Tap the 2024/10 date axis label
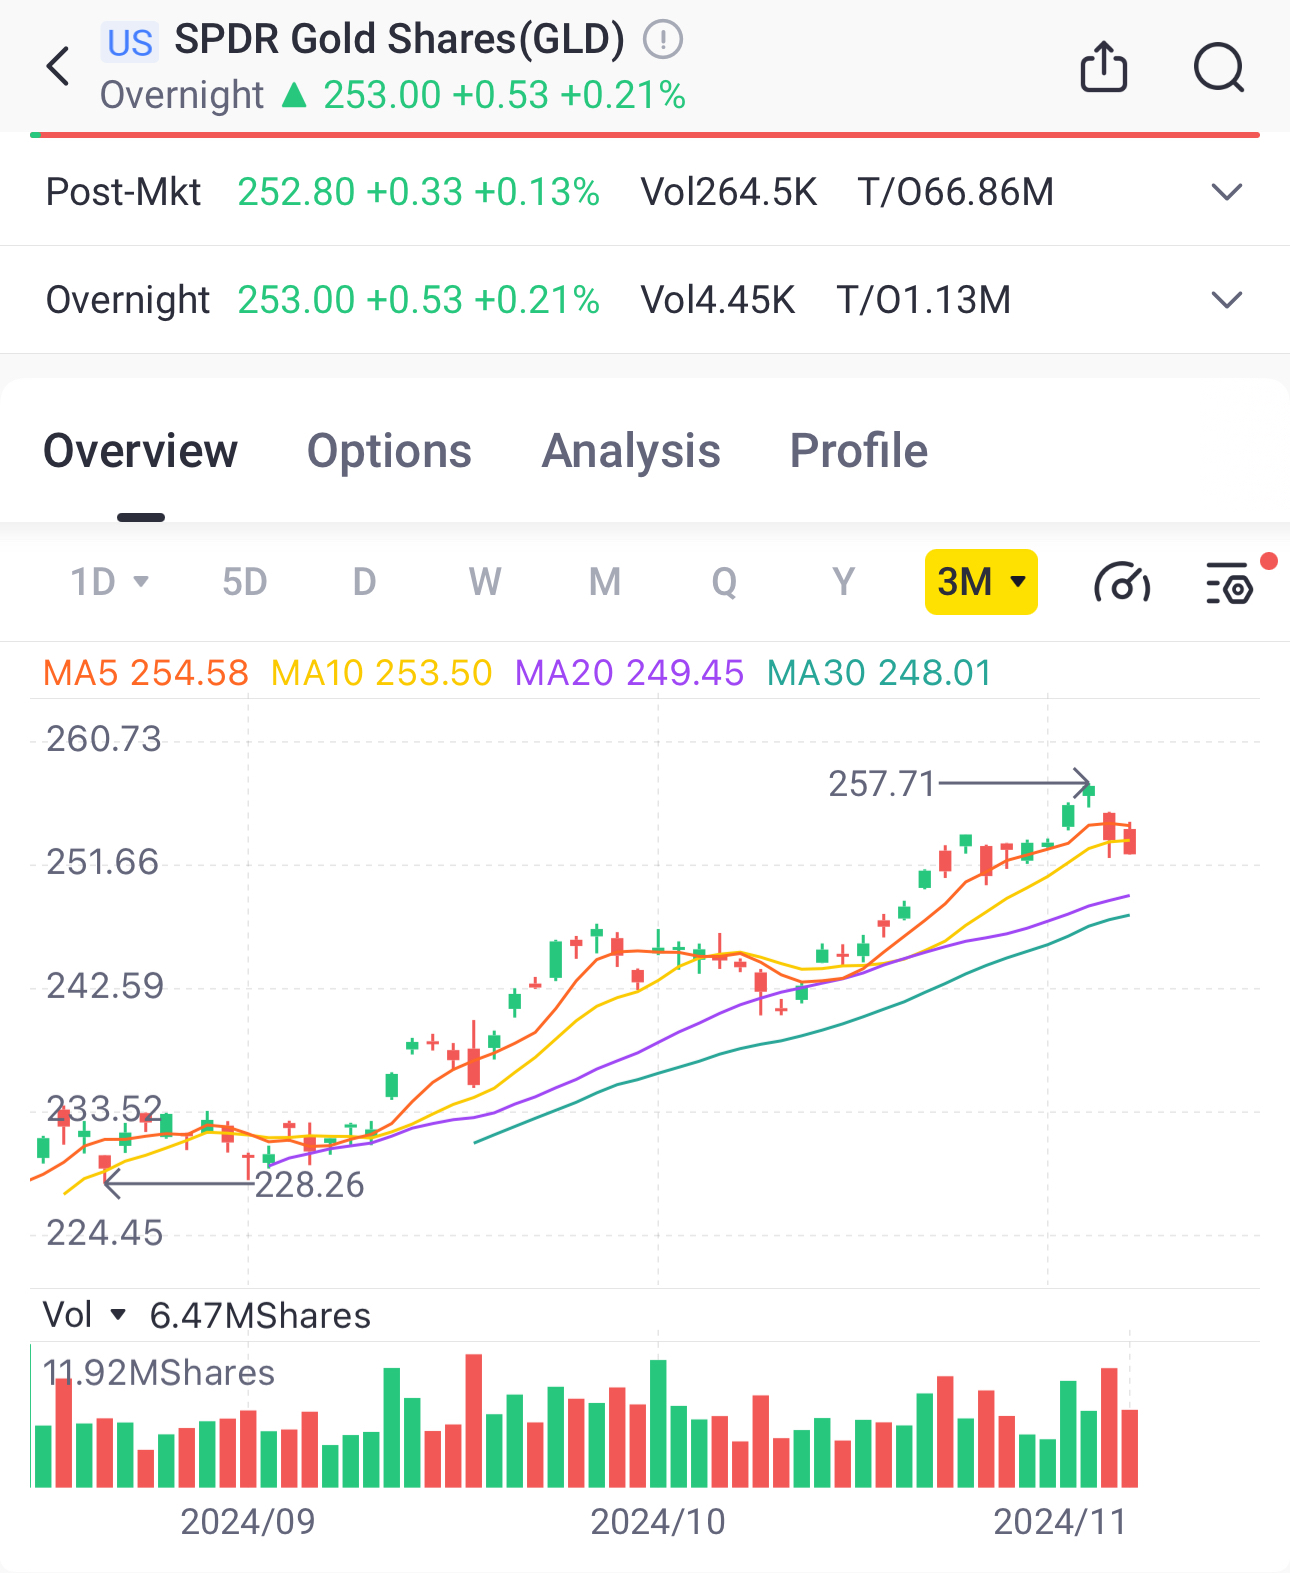This screenshot has height=1573, width=1290. (x=658, y=1522)
